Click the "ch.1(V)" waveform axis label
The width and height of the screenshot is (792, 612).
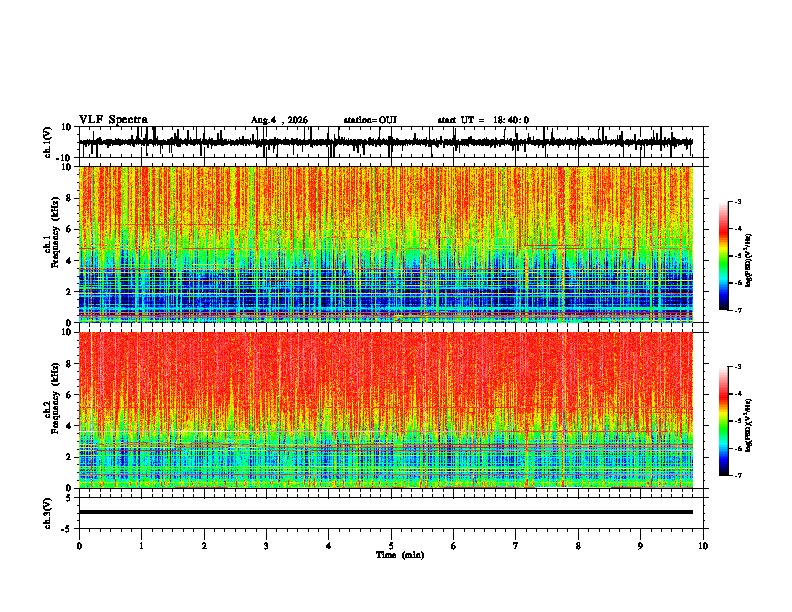(x=48, y=142)
